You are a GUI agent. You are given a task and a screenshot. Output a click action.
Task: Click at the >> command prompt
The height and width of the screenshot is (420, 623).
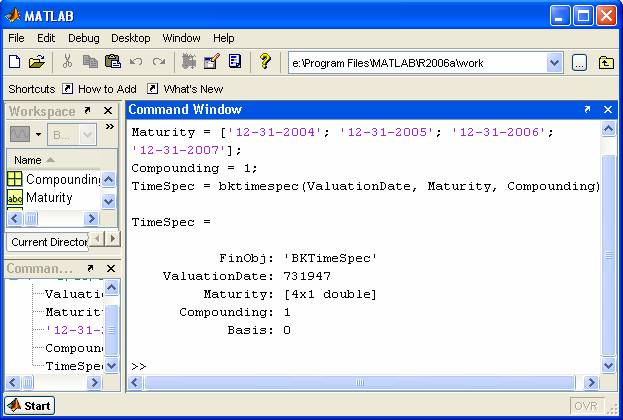(x=139, y=366)
